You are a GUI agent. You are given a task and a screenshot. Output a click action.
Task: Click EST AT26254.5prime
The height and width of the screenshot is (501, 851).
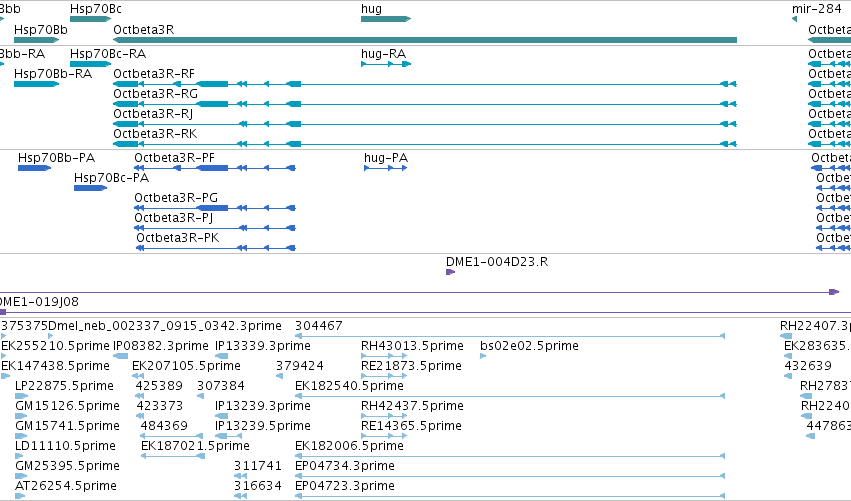(66, 486)
